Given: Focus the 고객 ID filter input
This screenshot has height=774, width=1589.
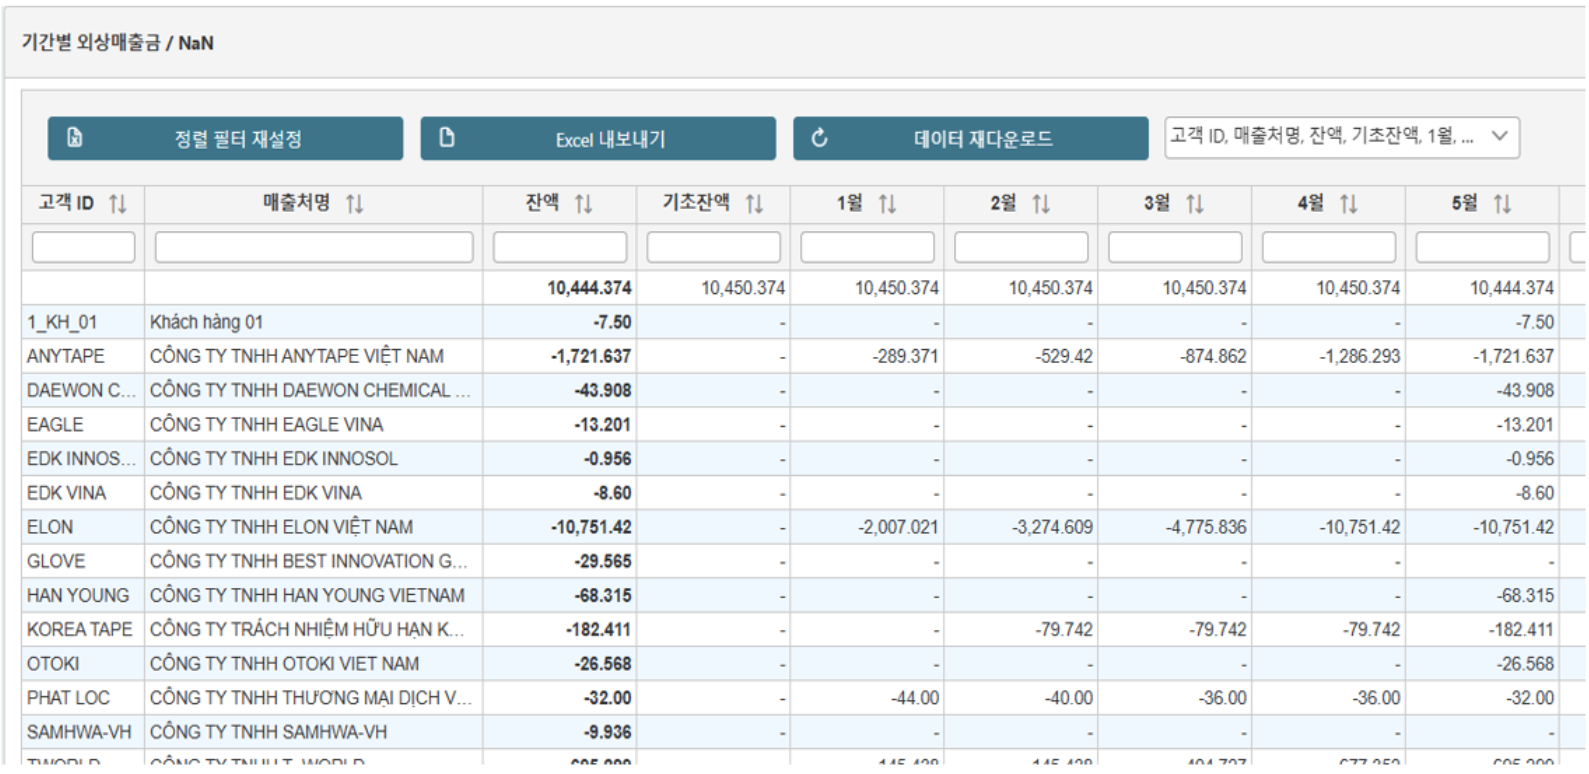Looking at the screenshot, I should click(83, 247).
